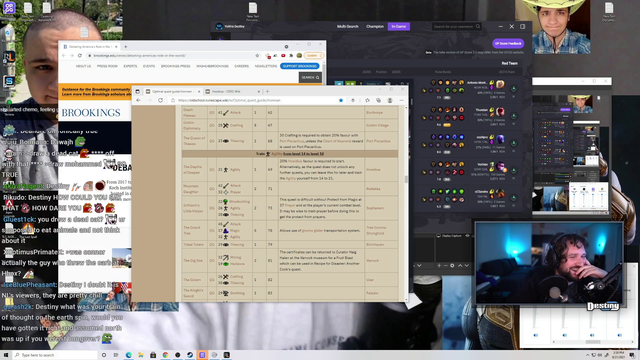The image size is (640, 360).
Task: Click the Thundan player champion portrait
Action: 500,111
